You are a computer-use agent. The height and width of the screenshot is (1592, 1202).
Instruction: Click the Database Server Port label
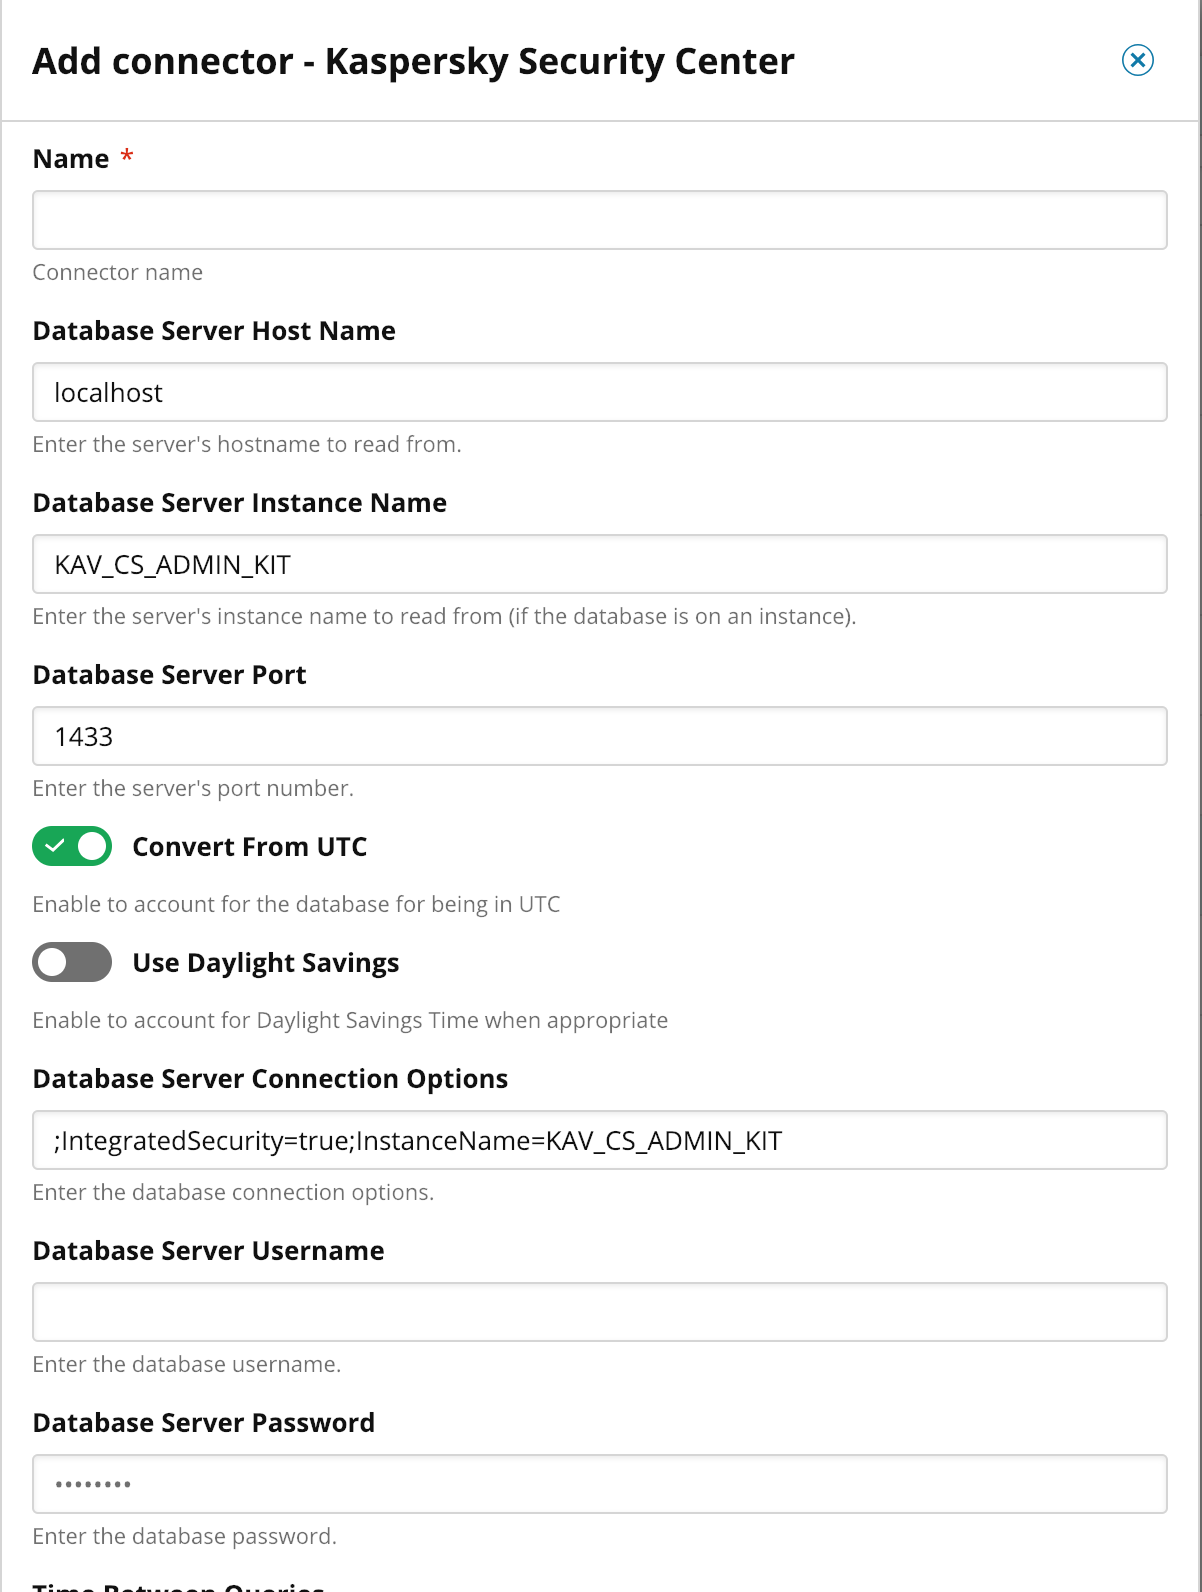170,675
